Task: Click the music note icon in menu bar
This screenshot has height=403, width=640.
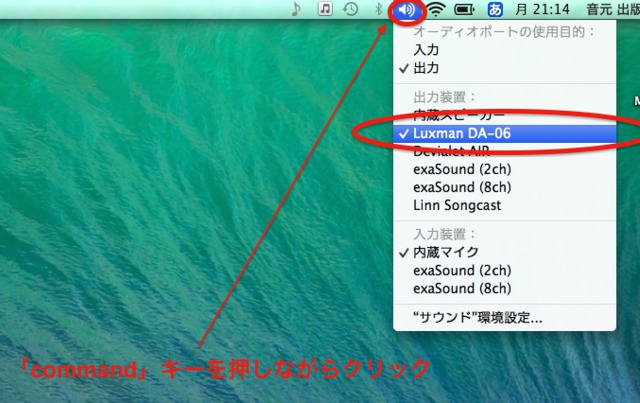Action: pos(296,9)
